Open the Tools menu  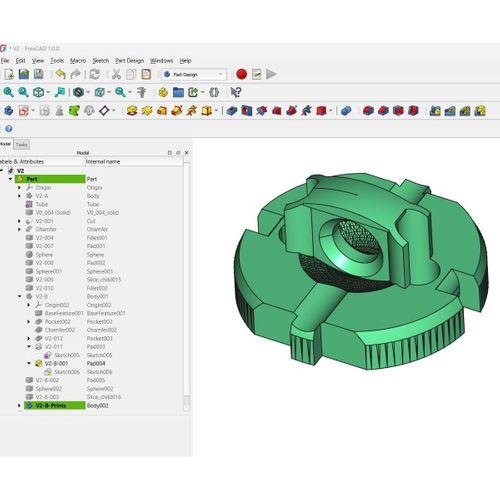pyautogui.click(x=57, y=61)
